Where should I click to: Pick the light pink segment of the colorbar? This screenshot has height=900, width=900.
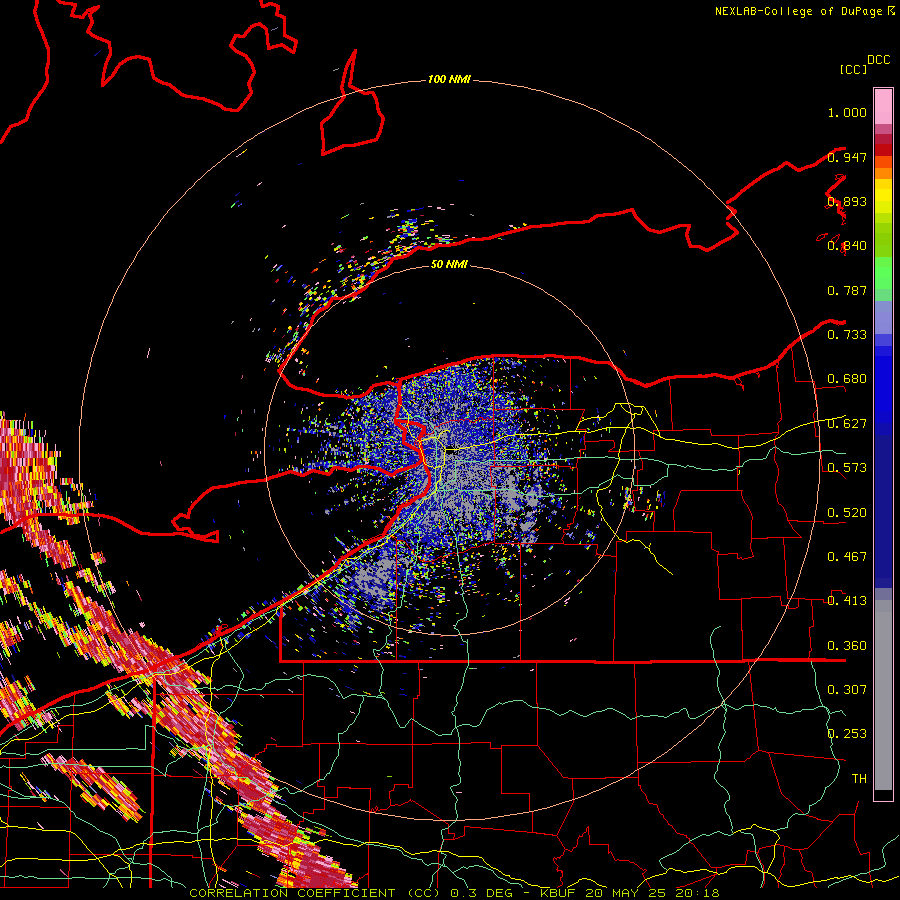pyautogui.click(x=883, y=106)
